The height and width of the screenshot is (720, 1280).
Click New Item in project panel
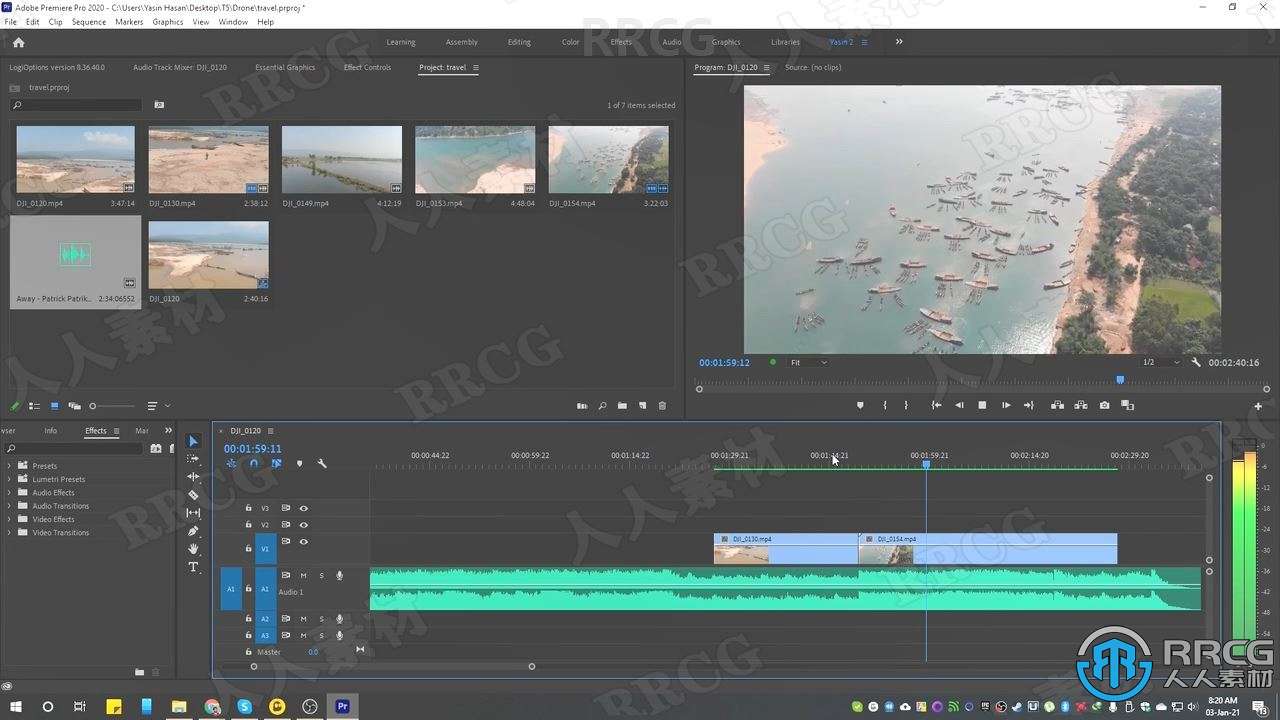point(642,406)
